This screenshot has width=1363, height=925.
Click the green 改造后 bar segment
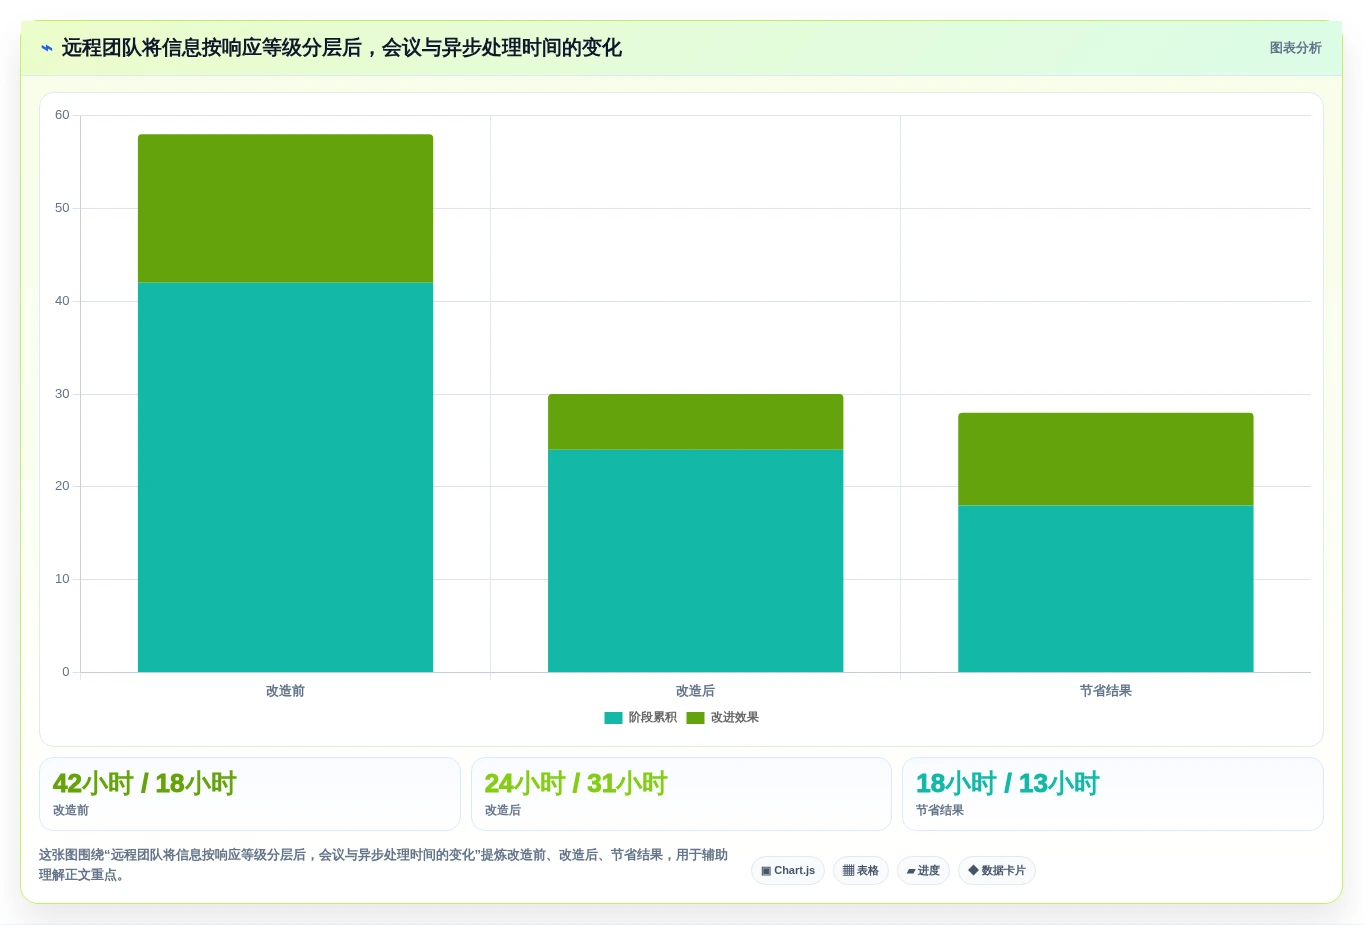(695, 422)
